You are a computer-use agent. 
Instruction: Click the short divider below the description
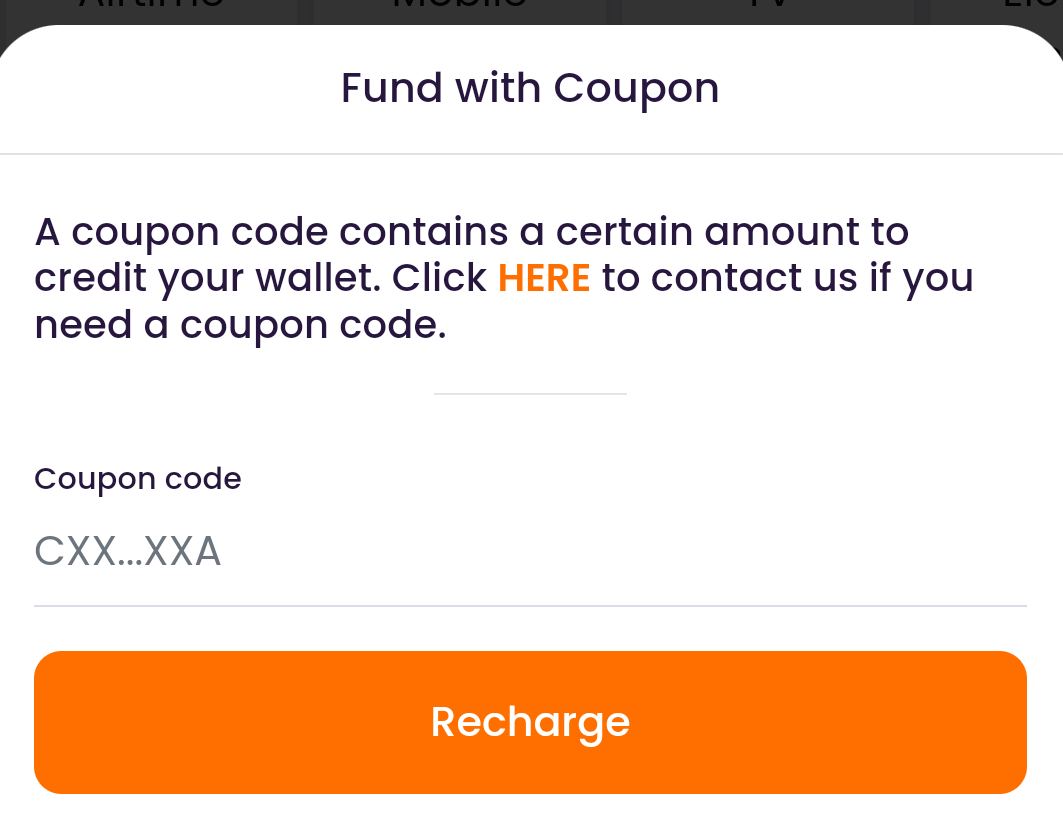[x=530, y=394]
